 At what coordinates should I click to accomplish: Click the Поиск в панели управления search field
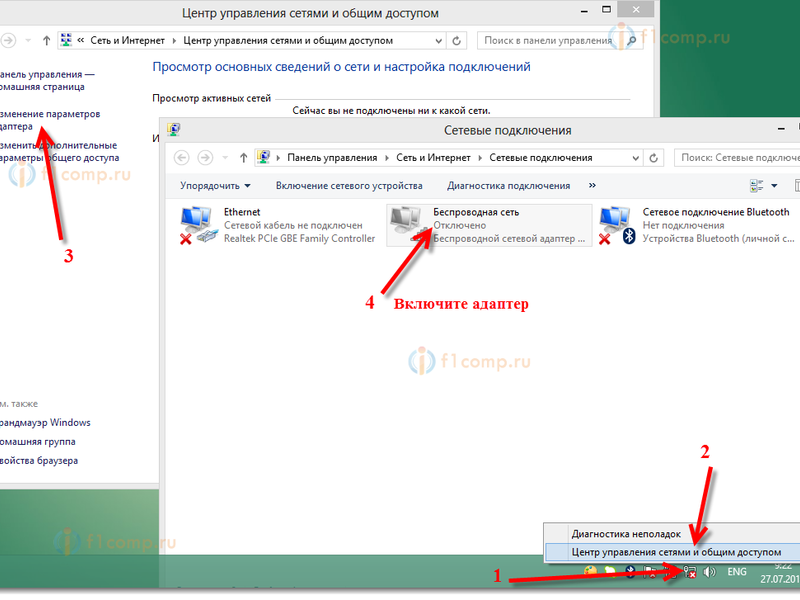click(560, 40)
